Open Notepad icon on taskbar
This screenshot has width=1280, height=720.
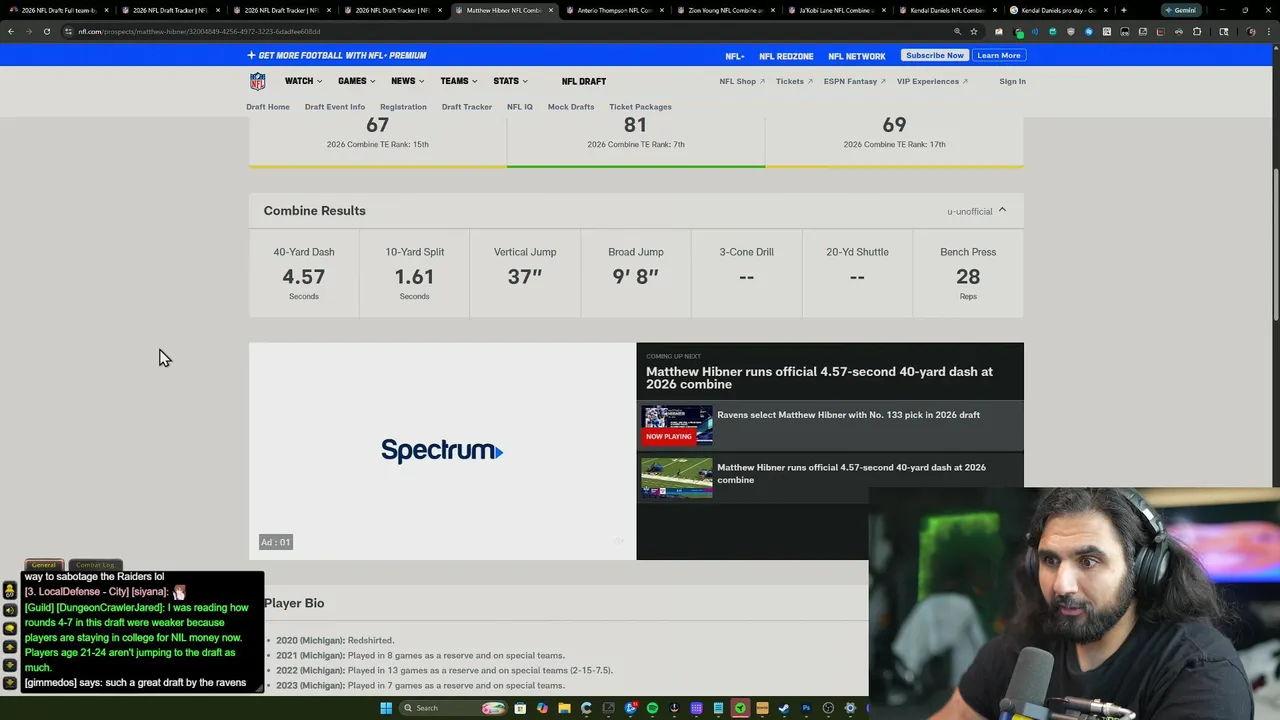718,708
